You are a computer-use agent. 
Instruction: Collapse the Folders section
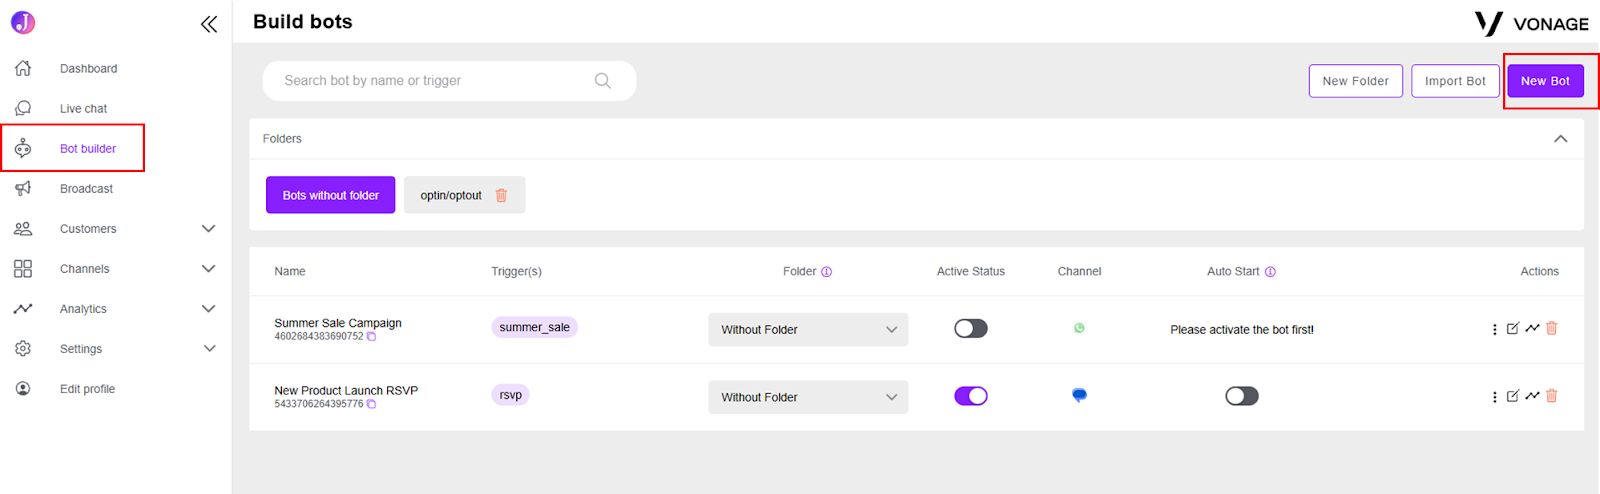(1560, 139)
